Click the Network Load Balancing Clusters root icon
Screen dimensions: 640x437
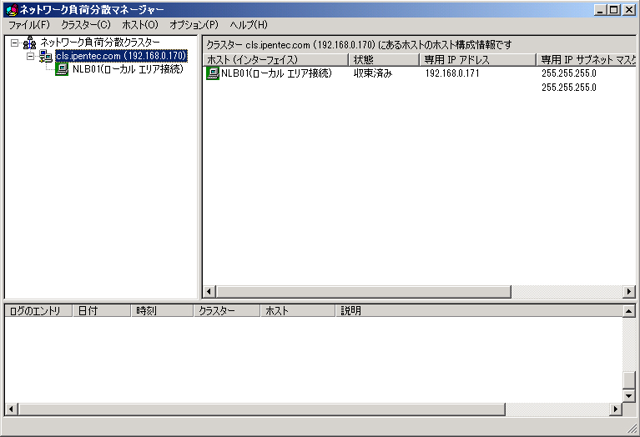pyautogui.click(x=29, y=42)
